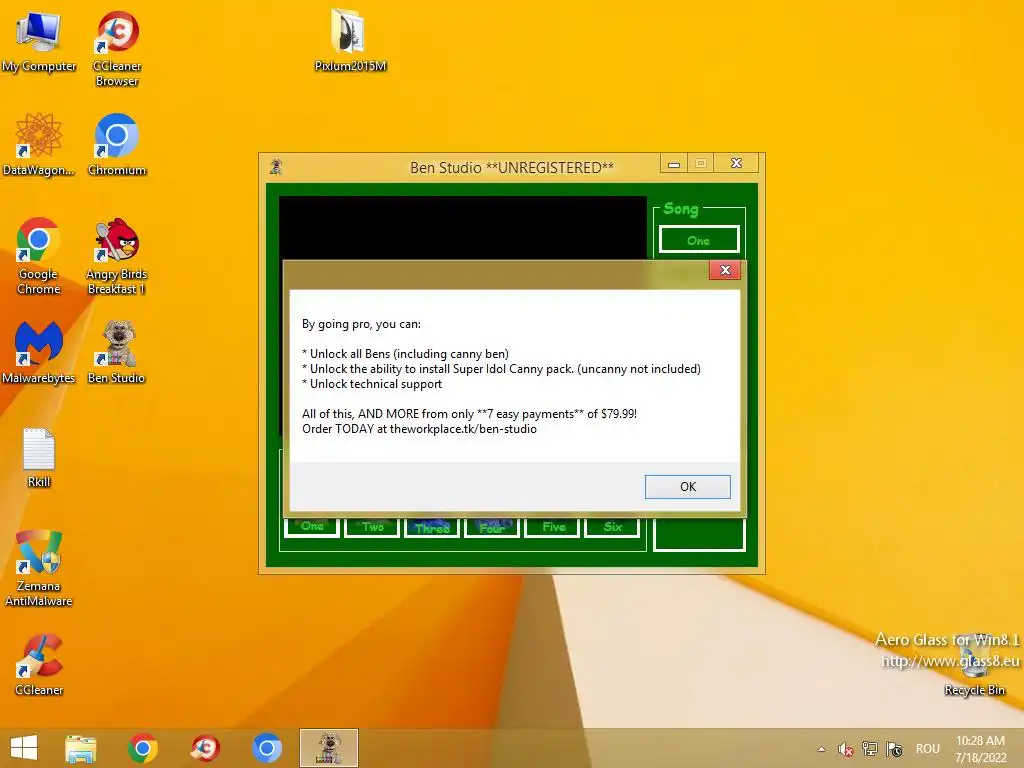Open the Windows Start button
Screen dimensions: 1024x768
(24, 748)
